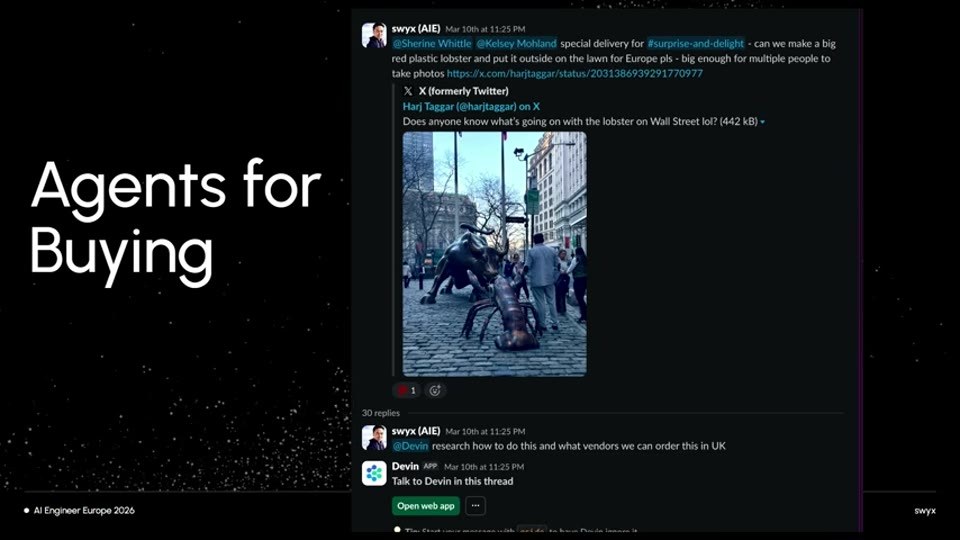Open the Harj Taggar (@harjtaggar) on X link
The image size is (960, 540).
(471, 107)
